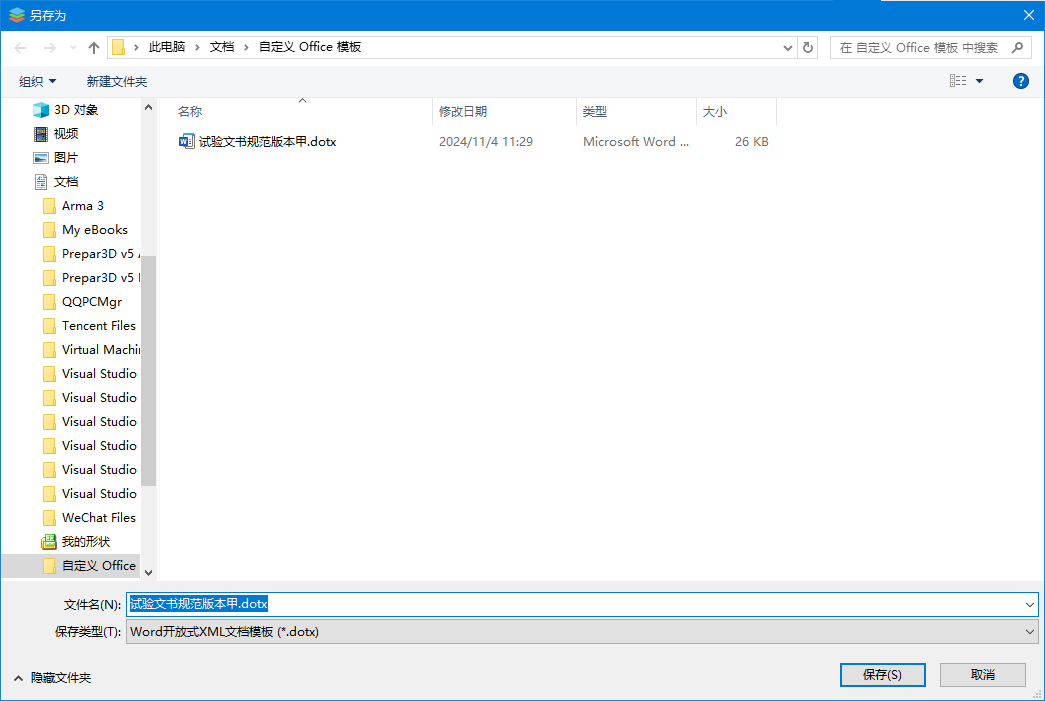Image resolution: width=1045 pixels, height=701 pixels.
Task: Click navigation pane scroll down arrow
Action: pyautogui.click(x=149, y=572)
